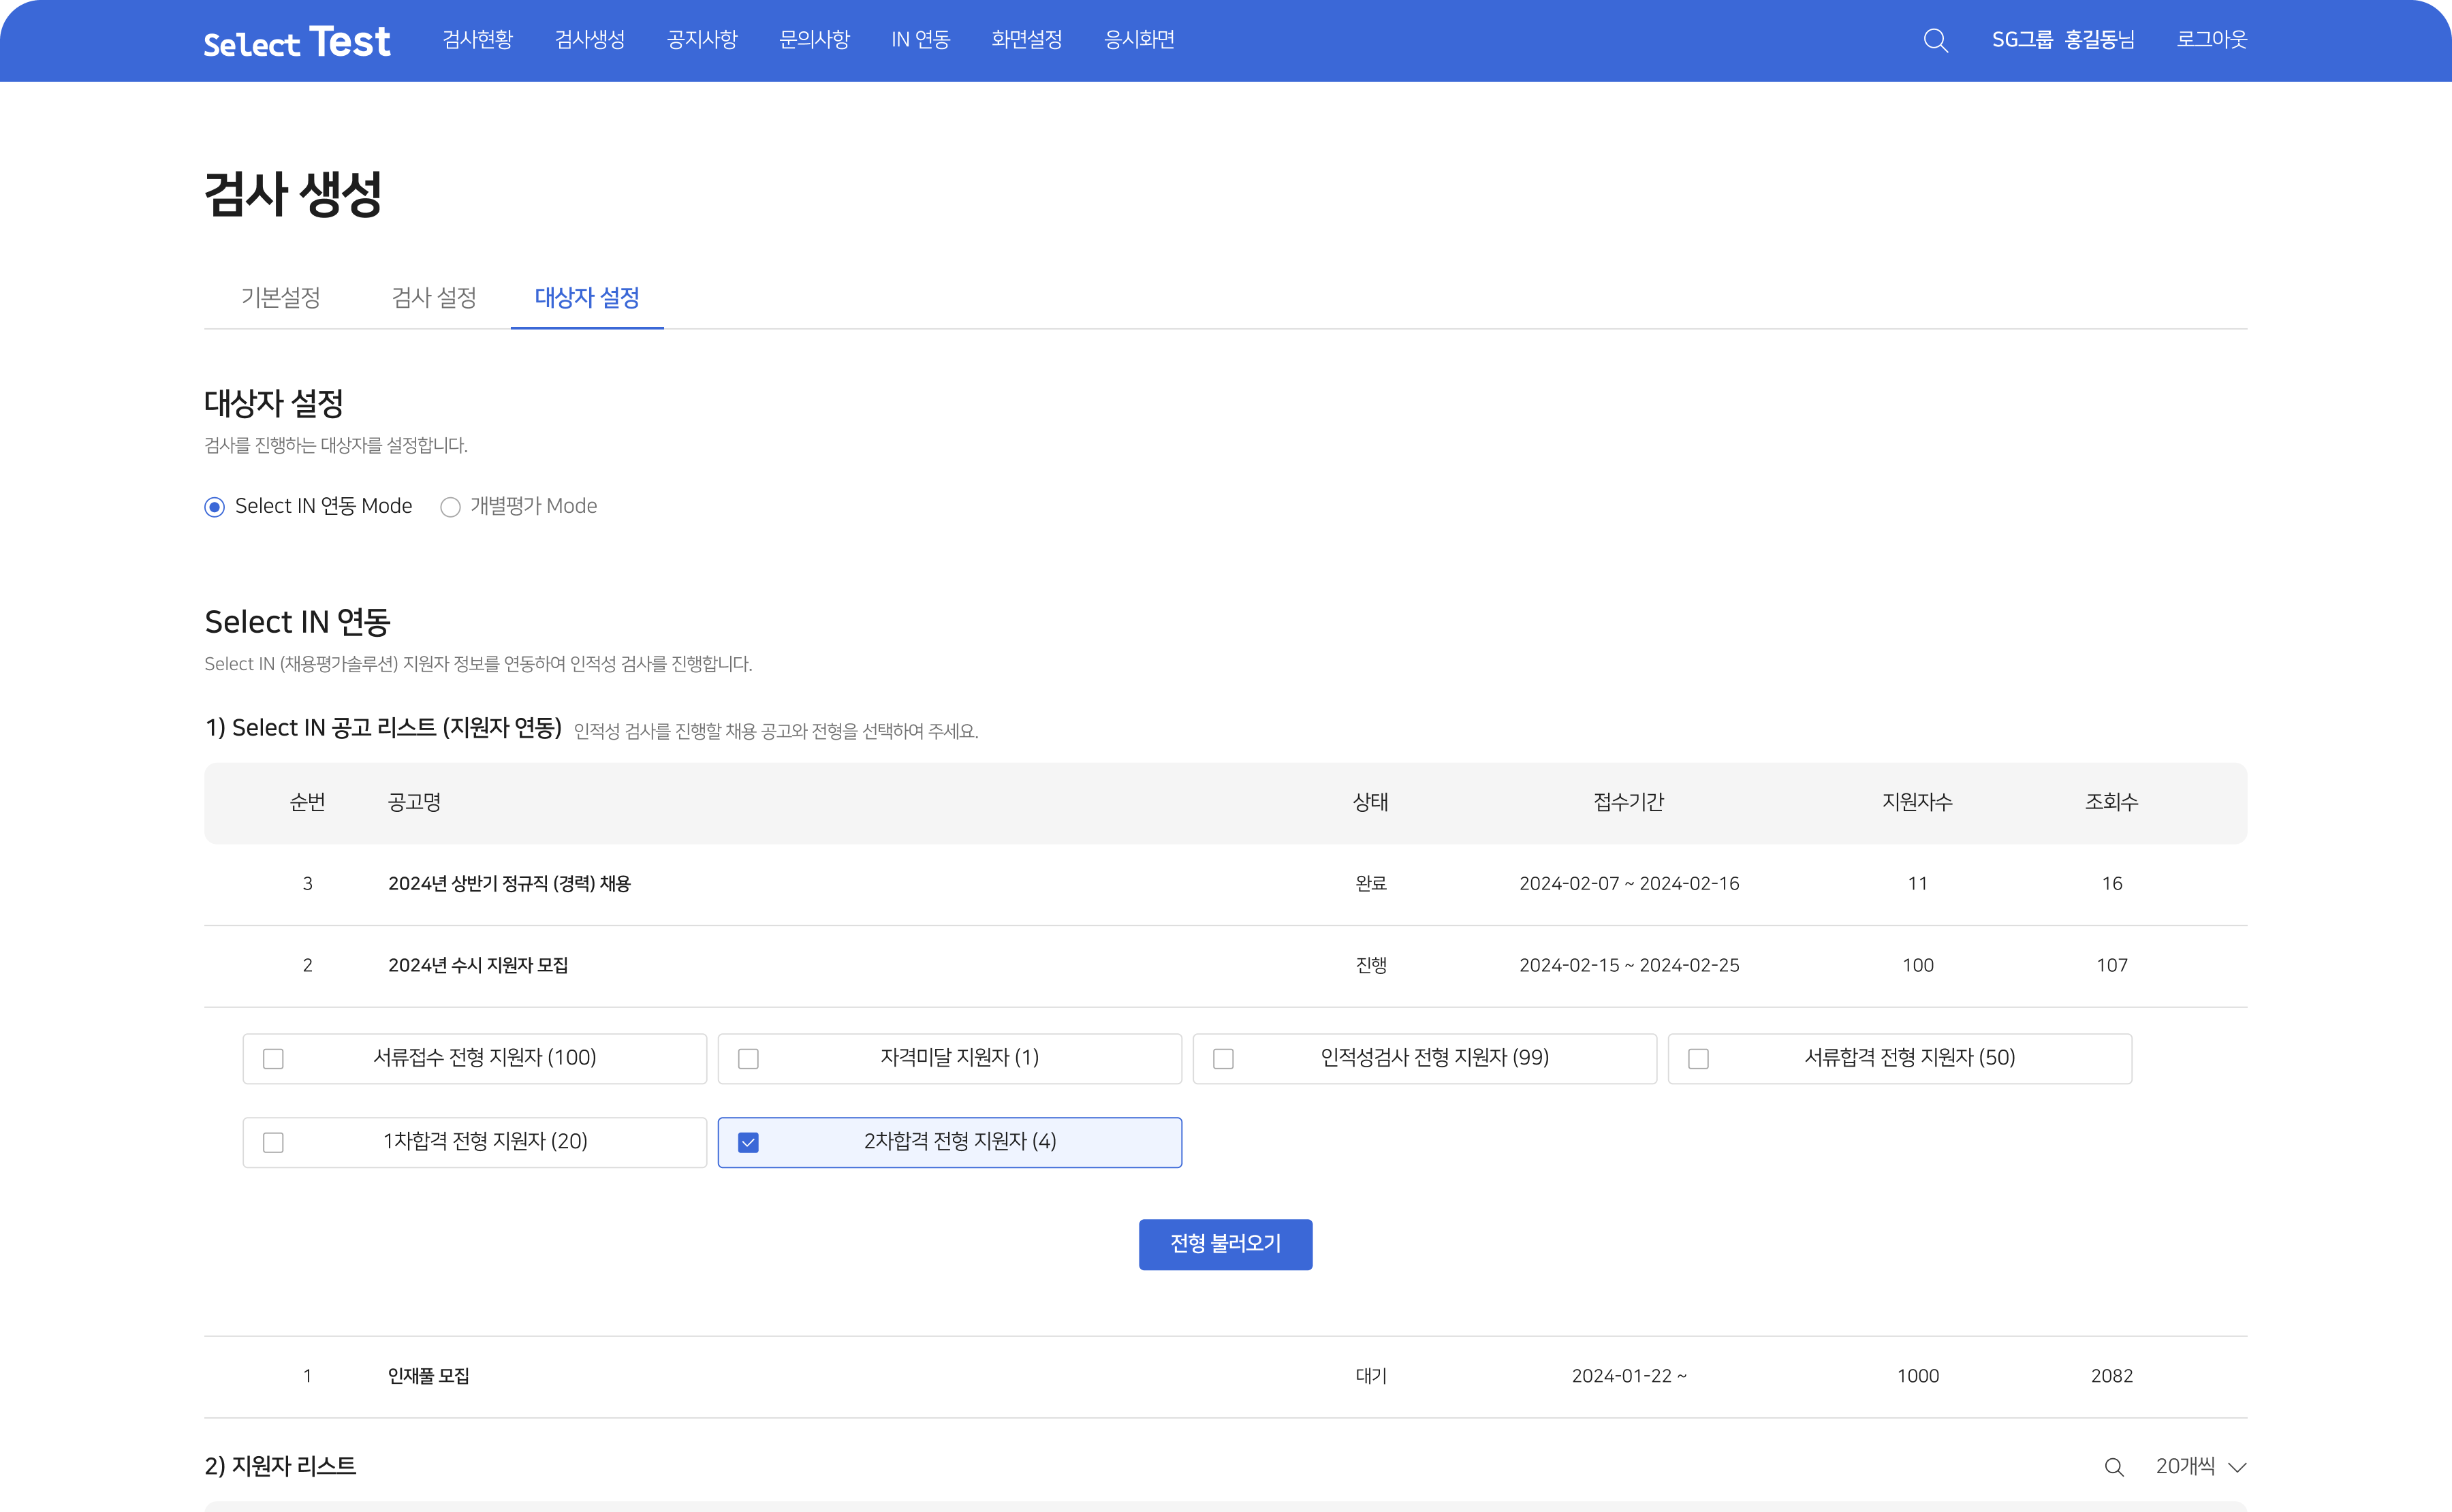Select the 개별평가 Mode radio button
2452x1512 pixels.
click(450, 507)
